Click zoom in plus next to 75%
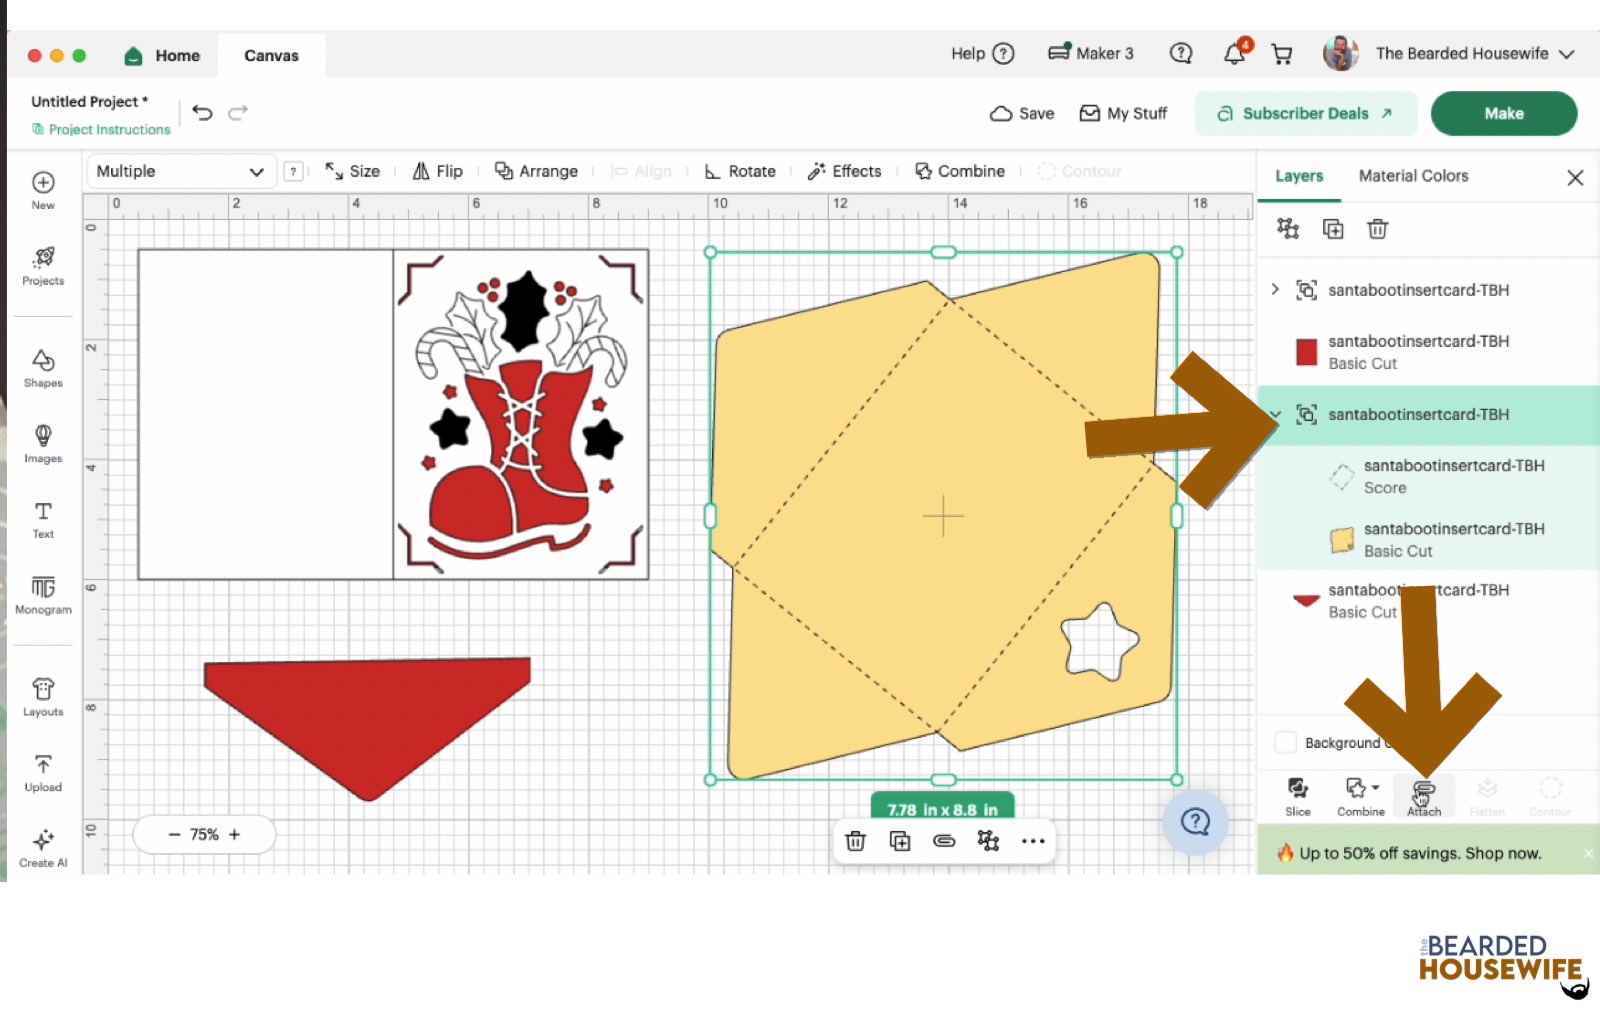Screen dimensions: 1600x1017 (x=235, y=834)
